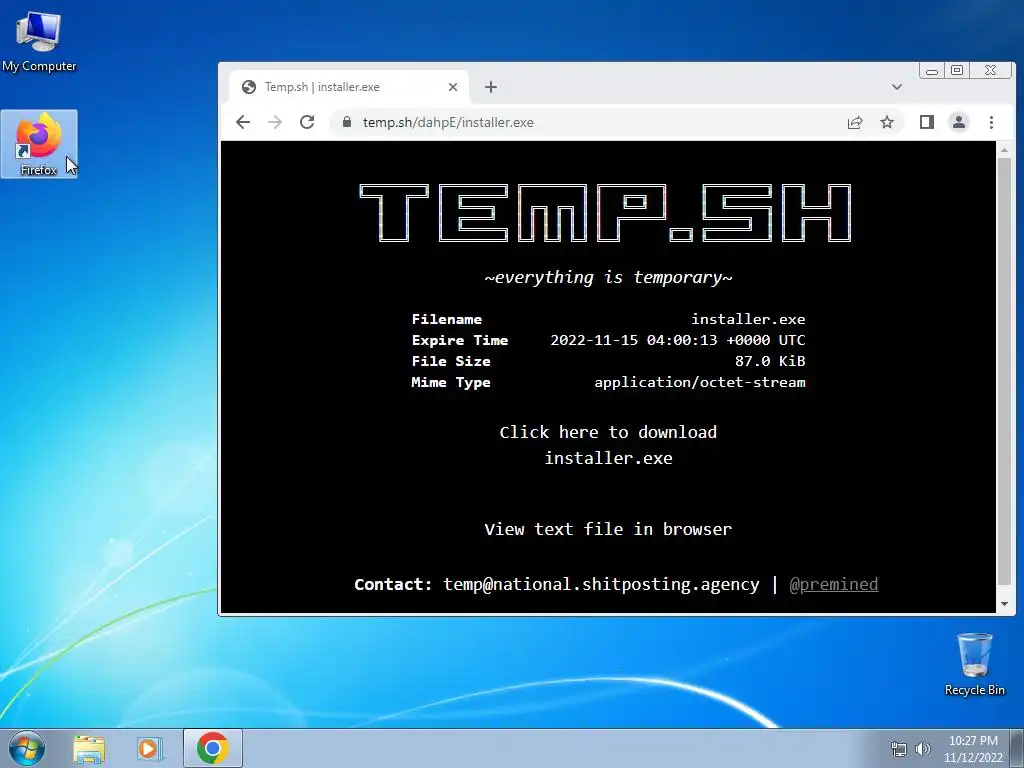Screen dimensions: 1024x768
Task: Open the network tray icon
Action: (x=899, y=749)
